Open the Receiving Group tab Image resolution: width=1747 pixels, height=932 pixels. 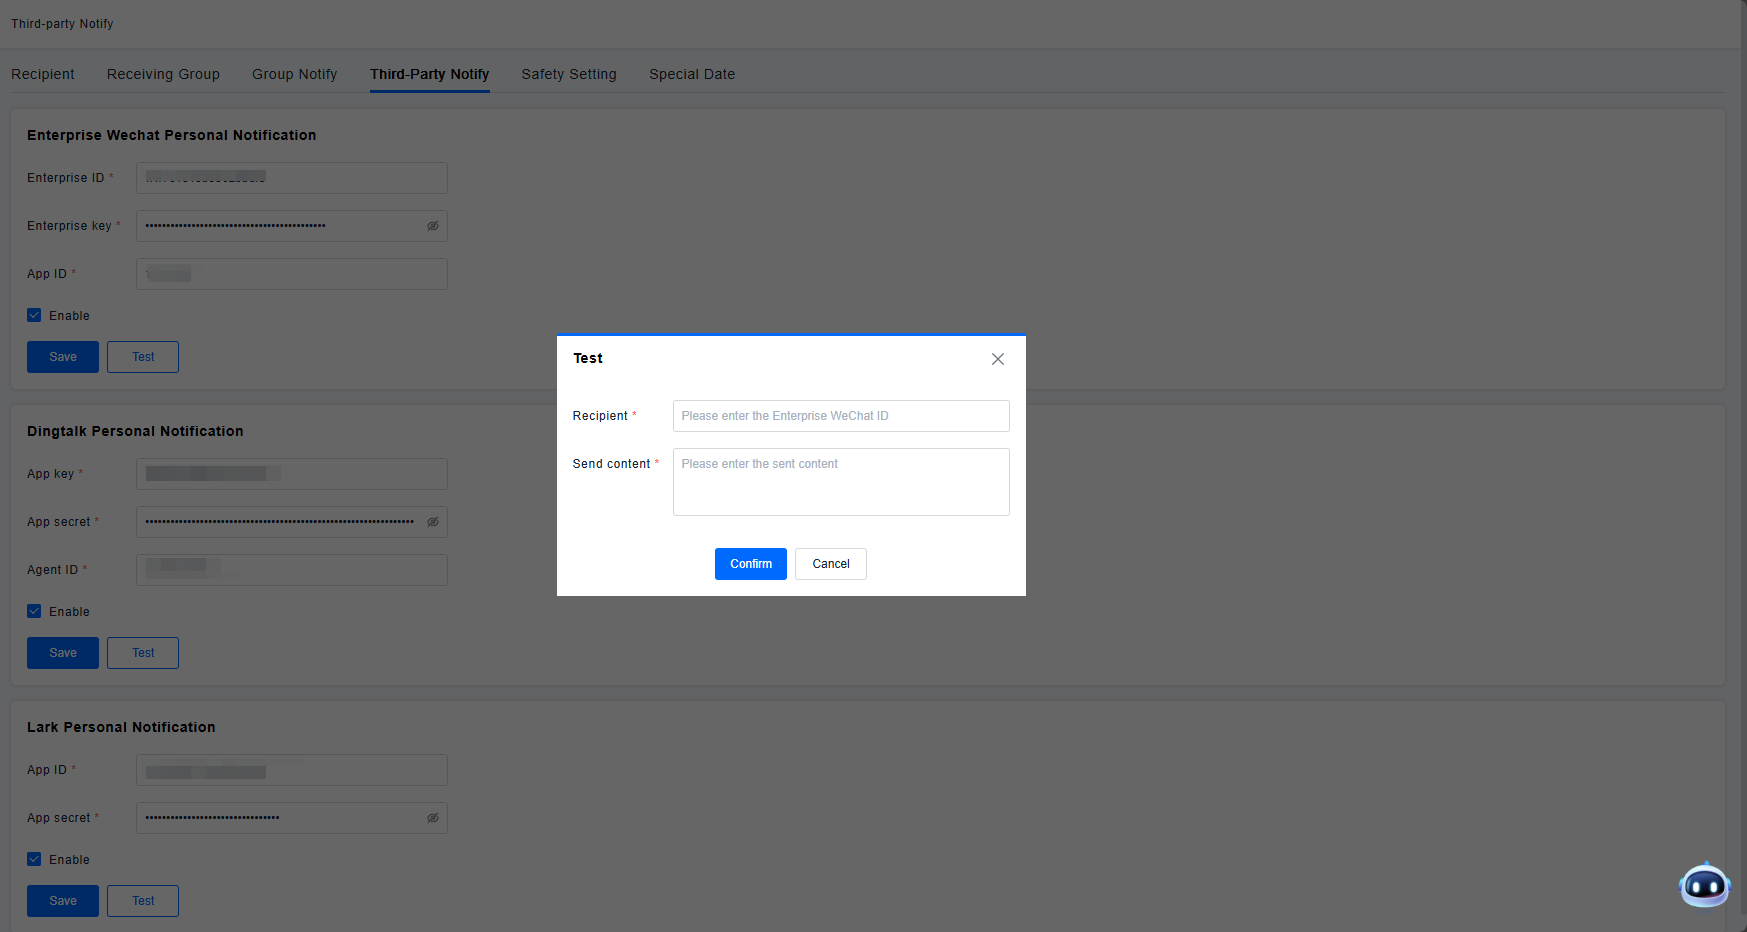click(x=163, y=74)
